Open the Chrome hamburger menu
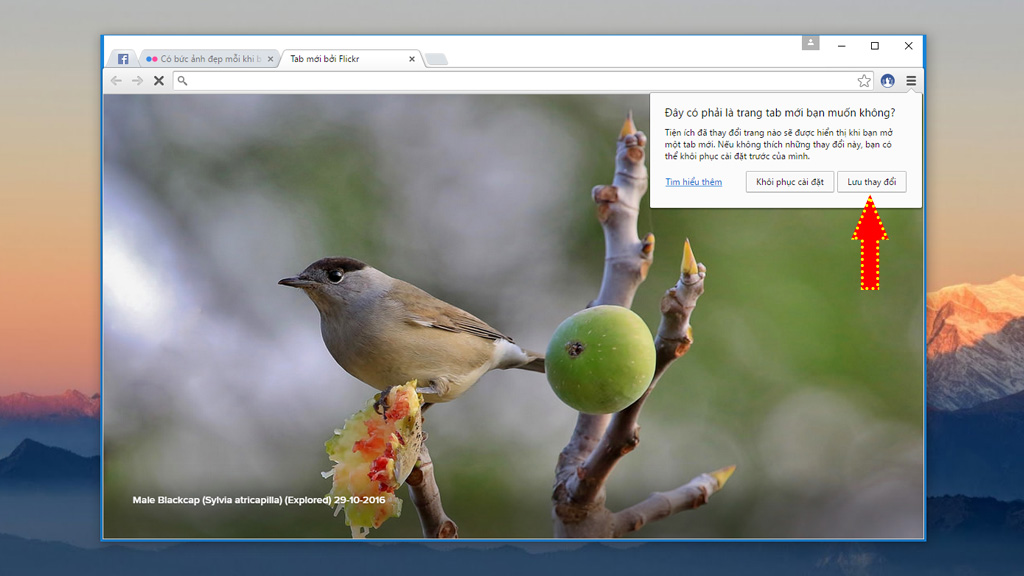 (x=911, y=81)
